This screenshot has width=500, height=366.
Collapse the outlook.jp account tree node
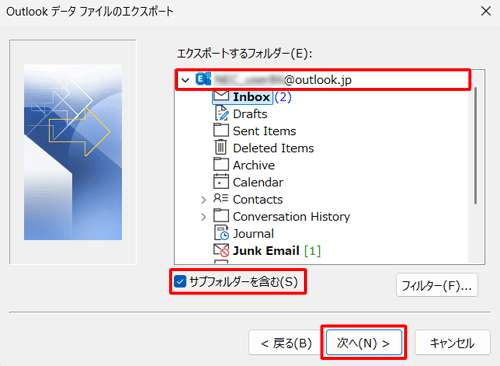coord(185,80)
